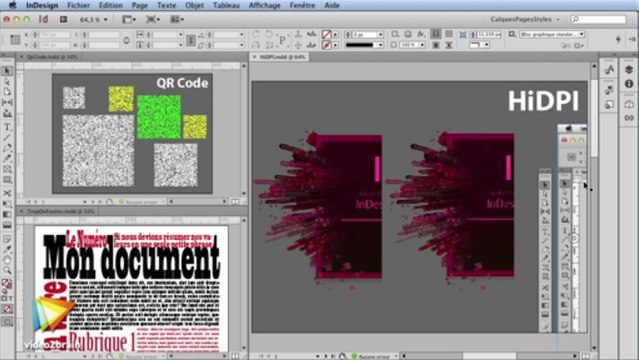Open the opacity percentage dropdown
This screenshot has height=360, width=639.
pos(423,45)
